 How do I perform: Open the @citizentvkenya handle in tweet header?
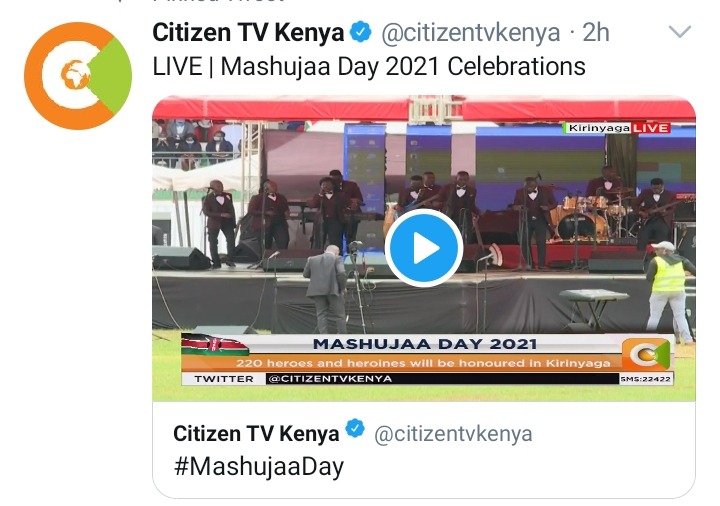point(471,33)
